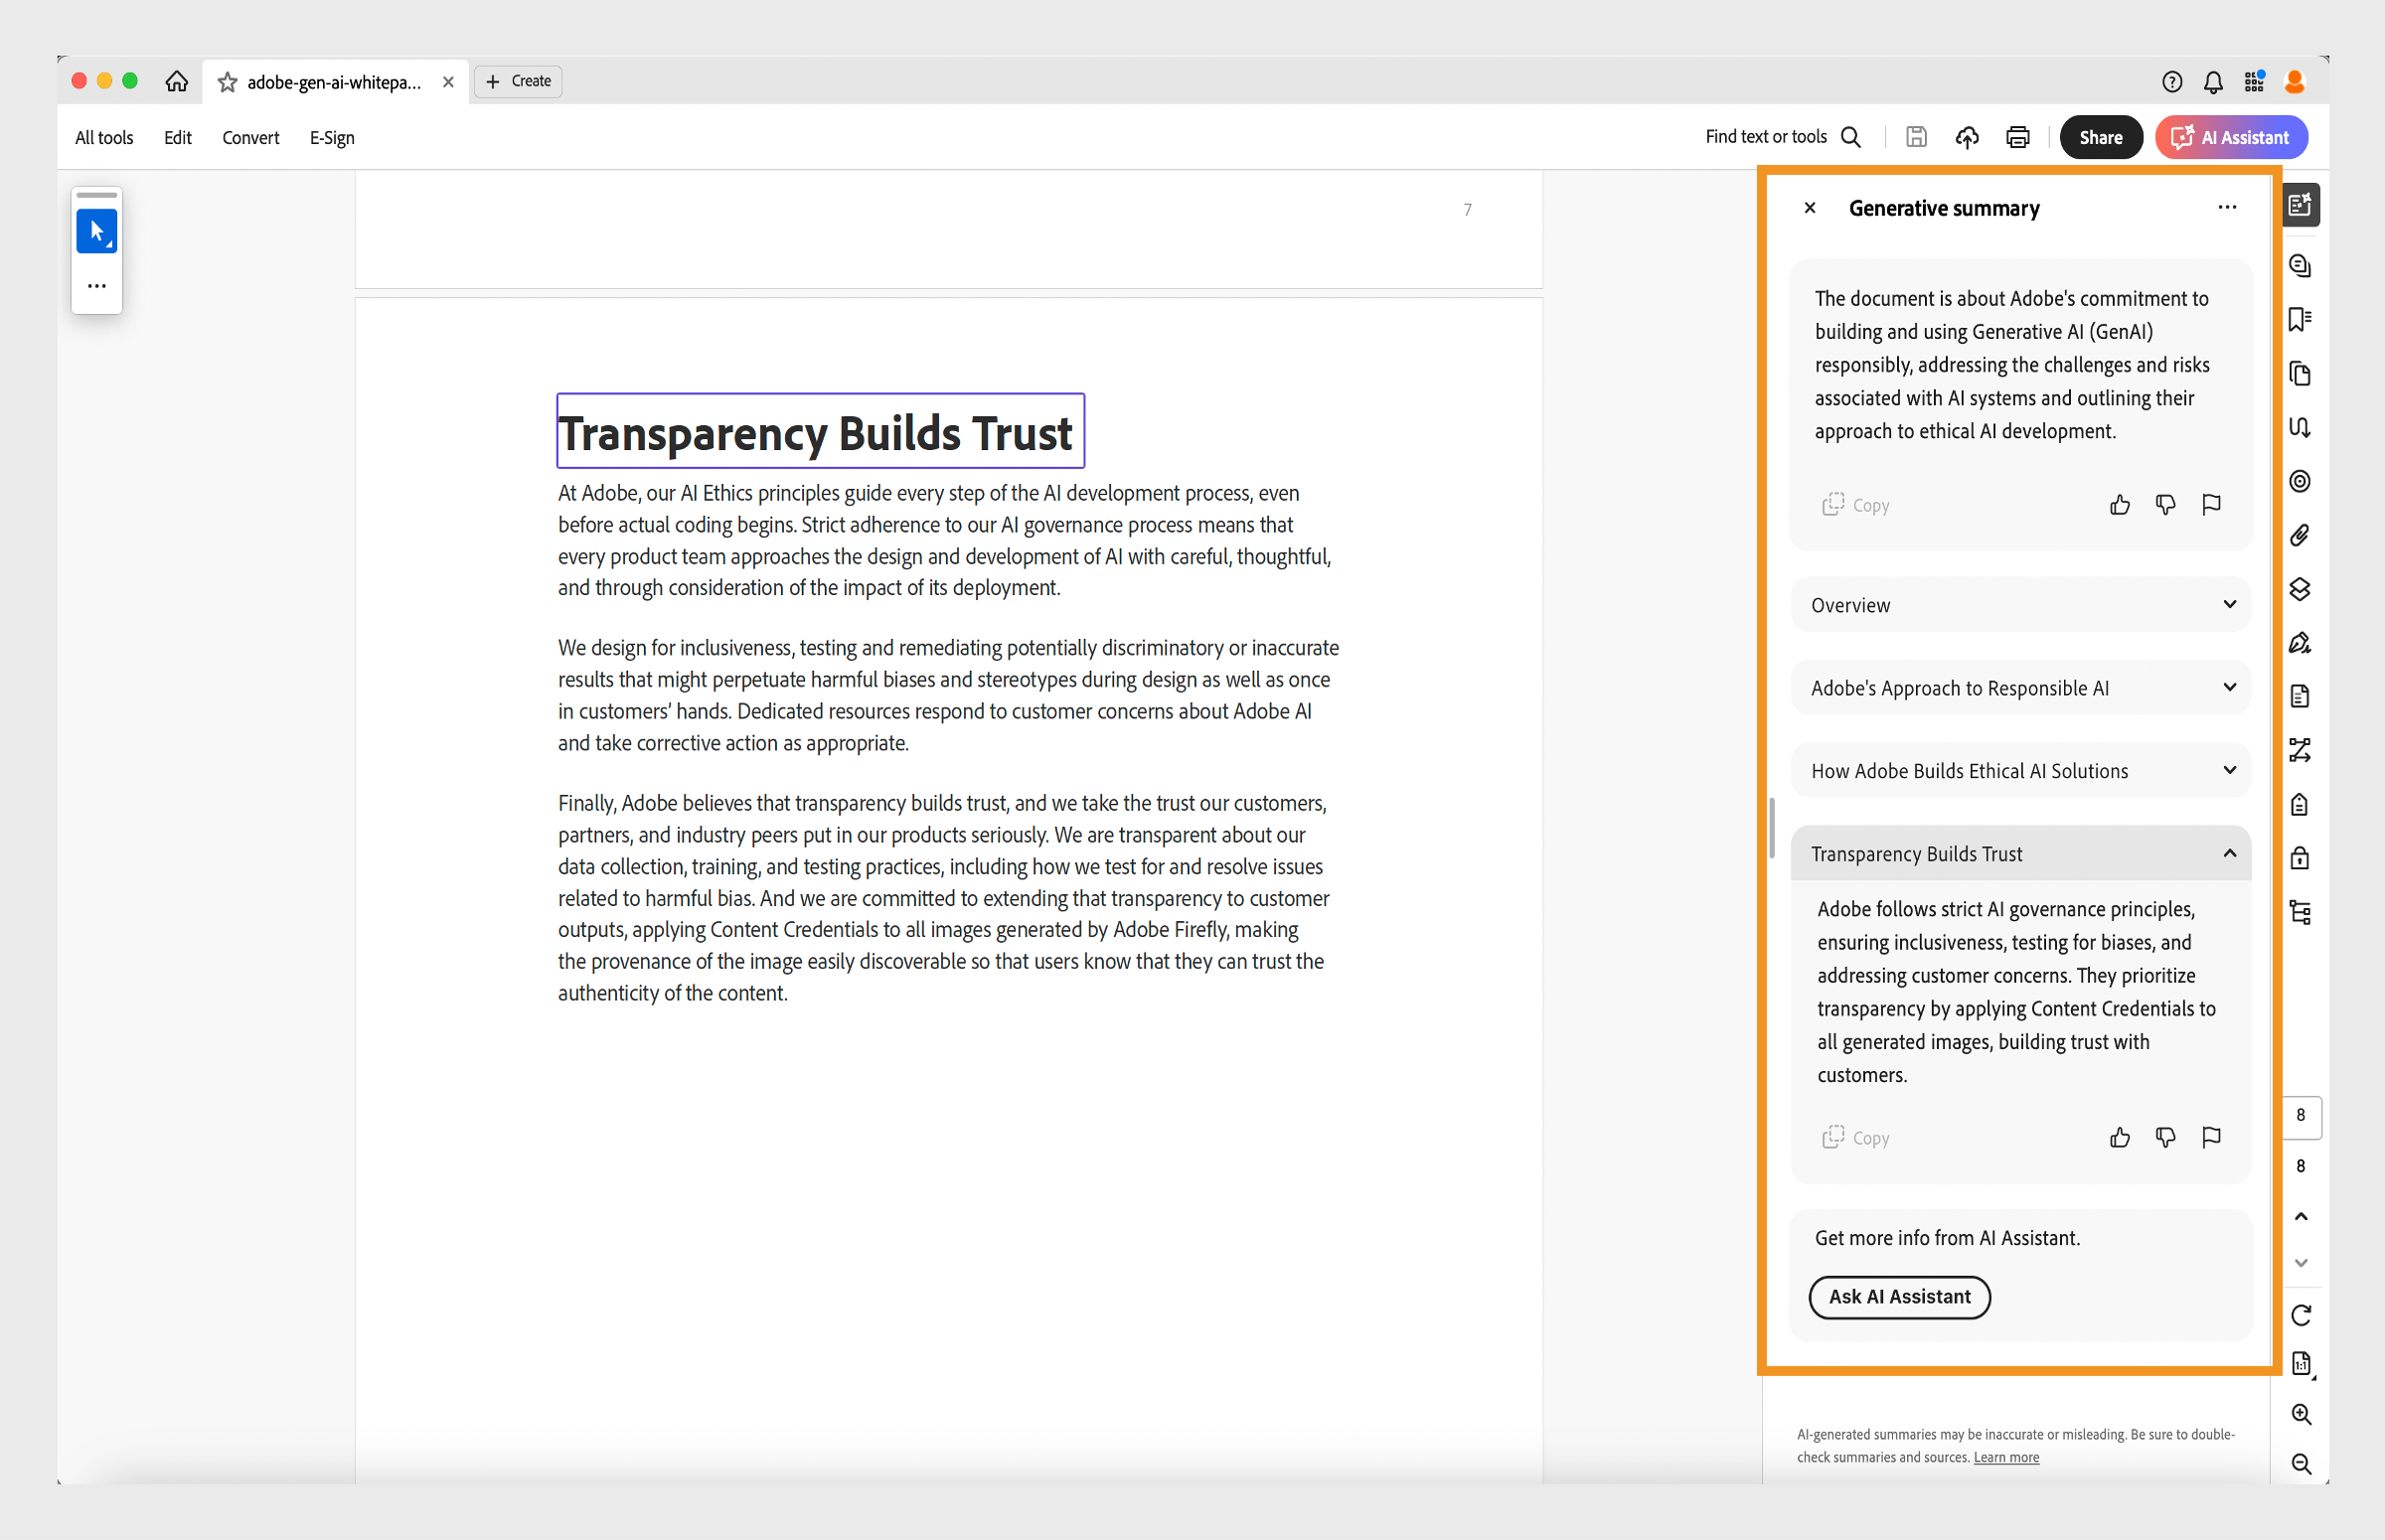Flag the Transparency Builds Trust summary
The height and width of the screenshot is (1540, 2385).
(x=2211, y=1138)
